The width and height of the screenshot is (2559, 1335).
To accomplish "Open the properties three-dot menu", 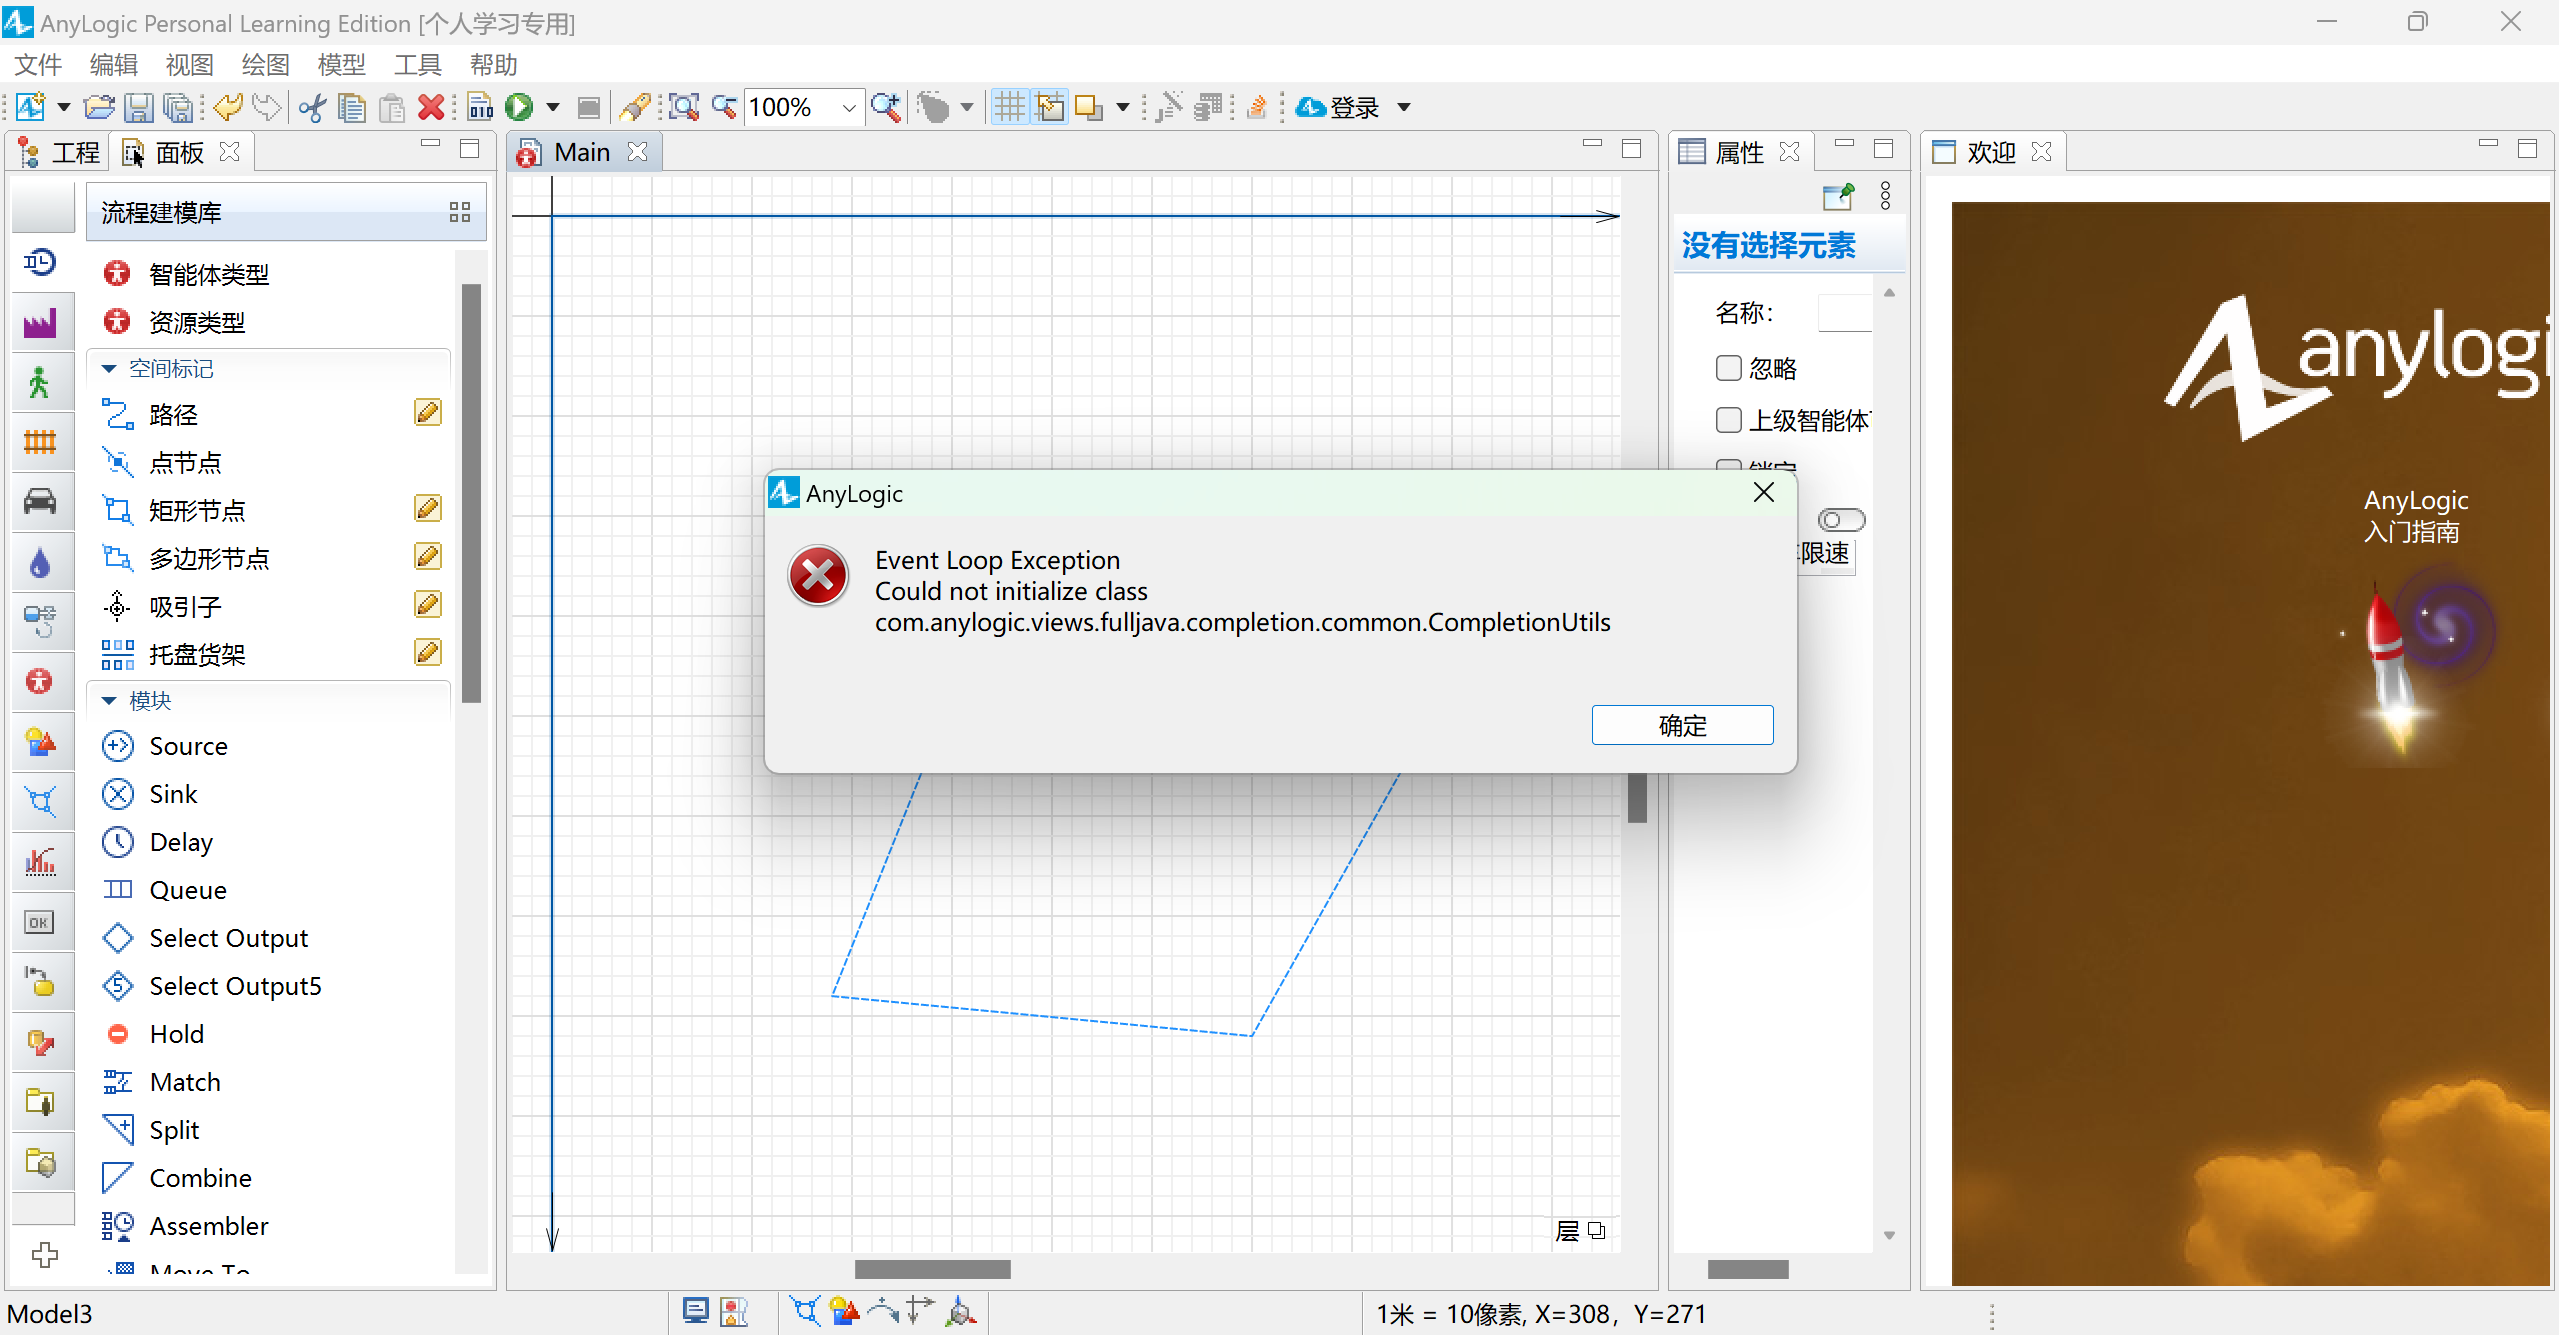I will [x=1885, y=195].
